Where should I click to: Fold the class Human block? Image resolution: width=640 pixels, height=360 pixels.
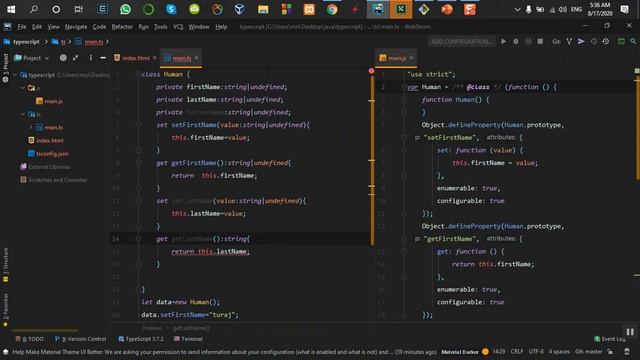tap(138, 74)
